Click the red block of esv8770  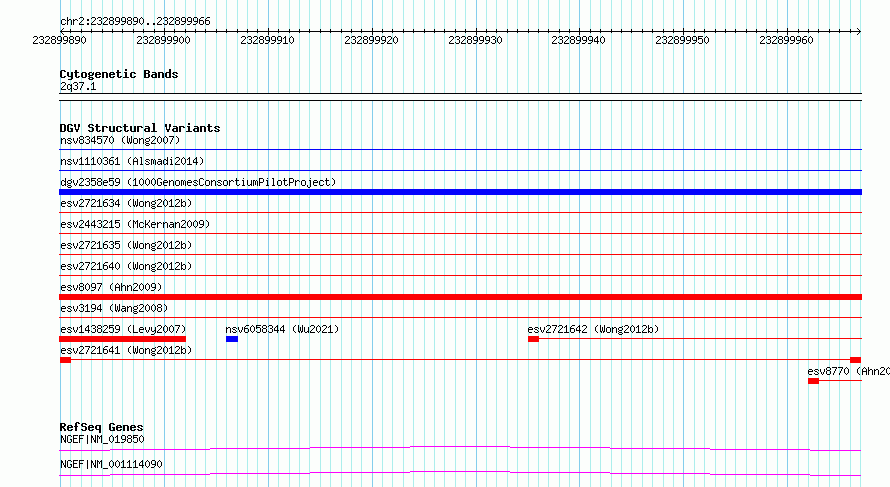pyautogui.click(x=813, y=381)
